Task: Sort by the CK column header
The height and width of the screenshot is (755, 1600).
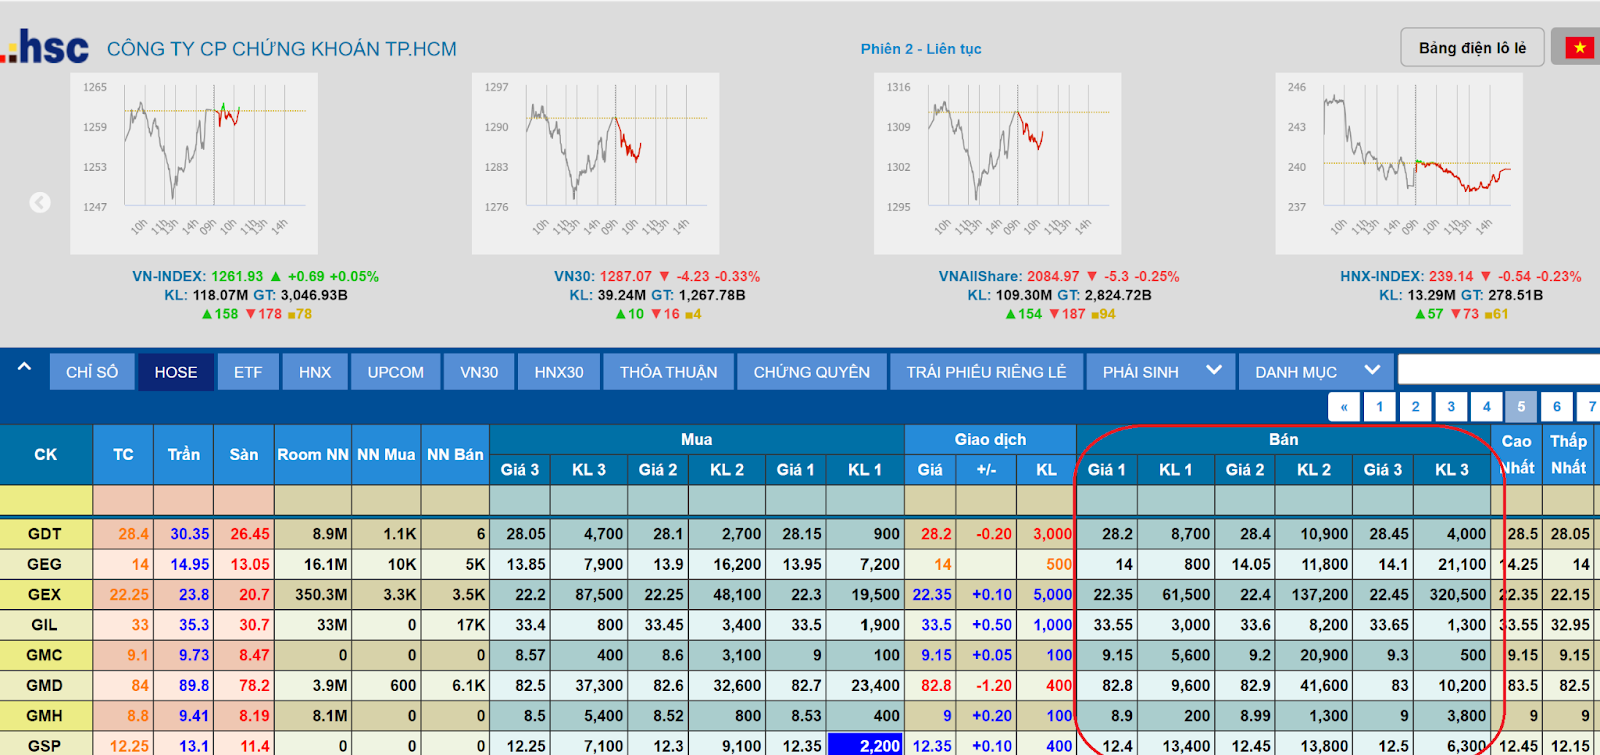Action: pos(46,454)
